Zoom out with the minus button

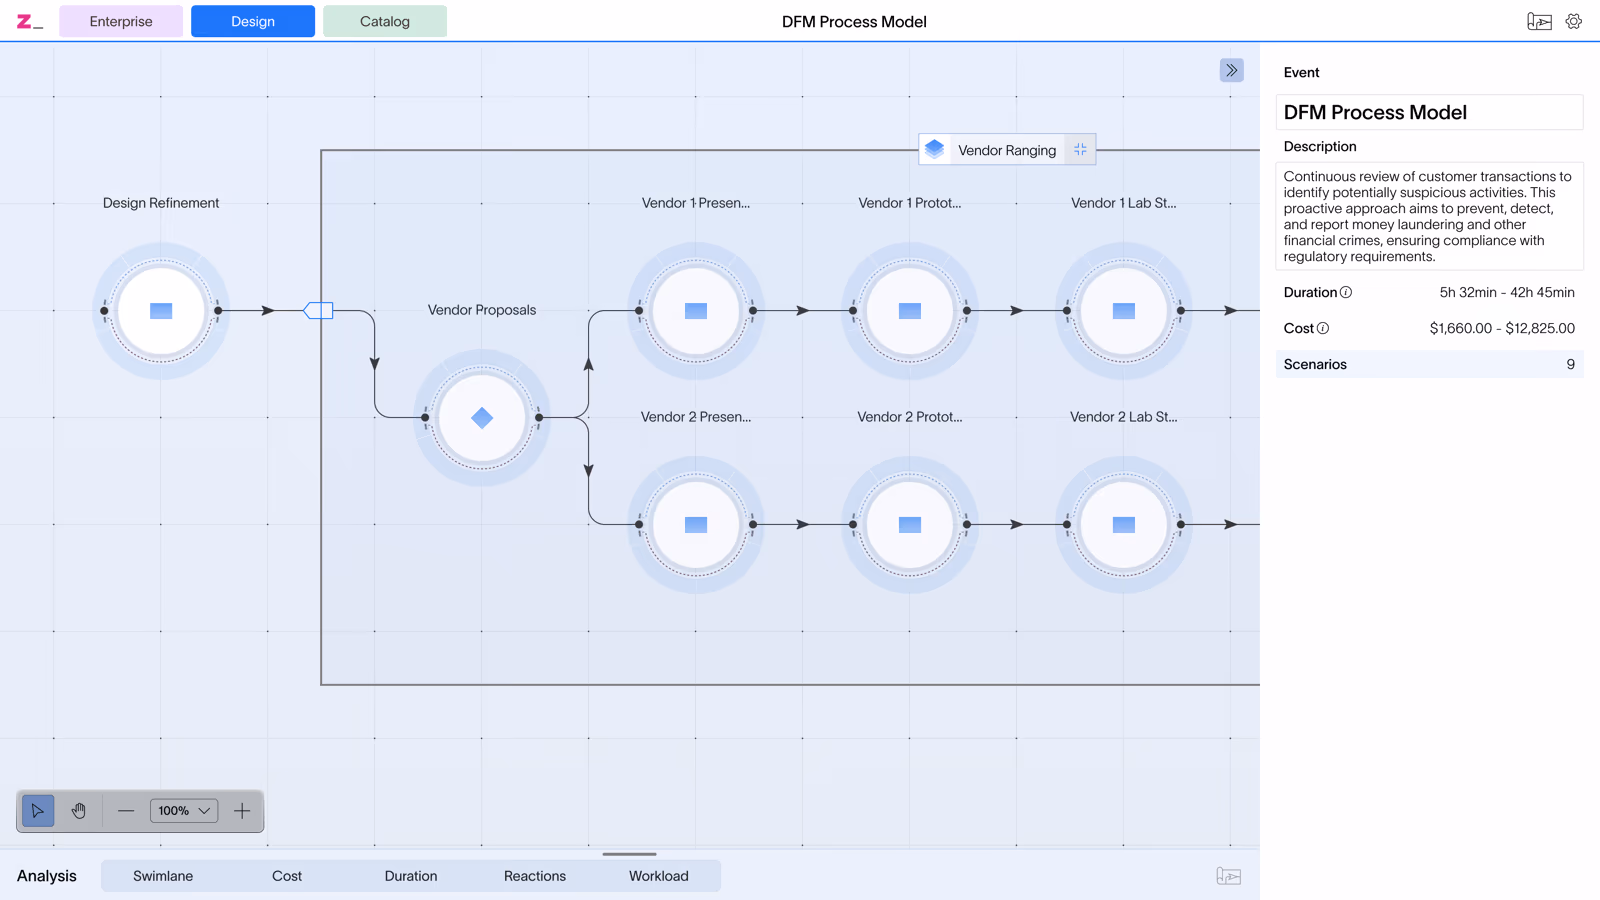126,811
